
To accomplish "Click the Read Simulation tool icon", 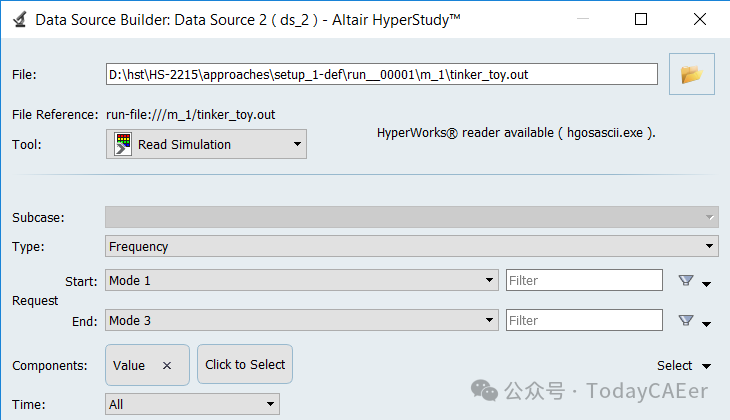I will tap(123, 144).
